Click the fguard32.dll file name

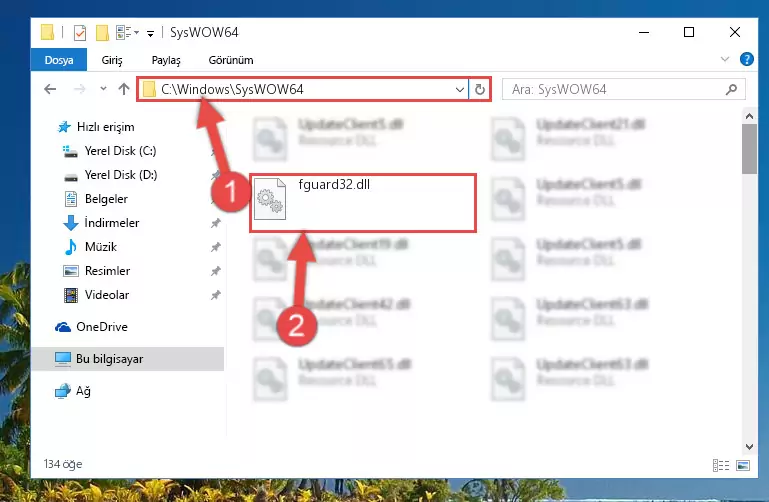click(x=334, y=185)
